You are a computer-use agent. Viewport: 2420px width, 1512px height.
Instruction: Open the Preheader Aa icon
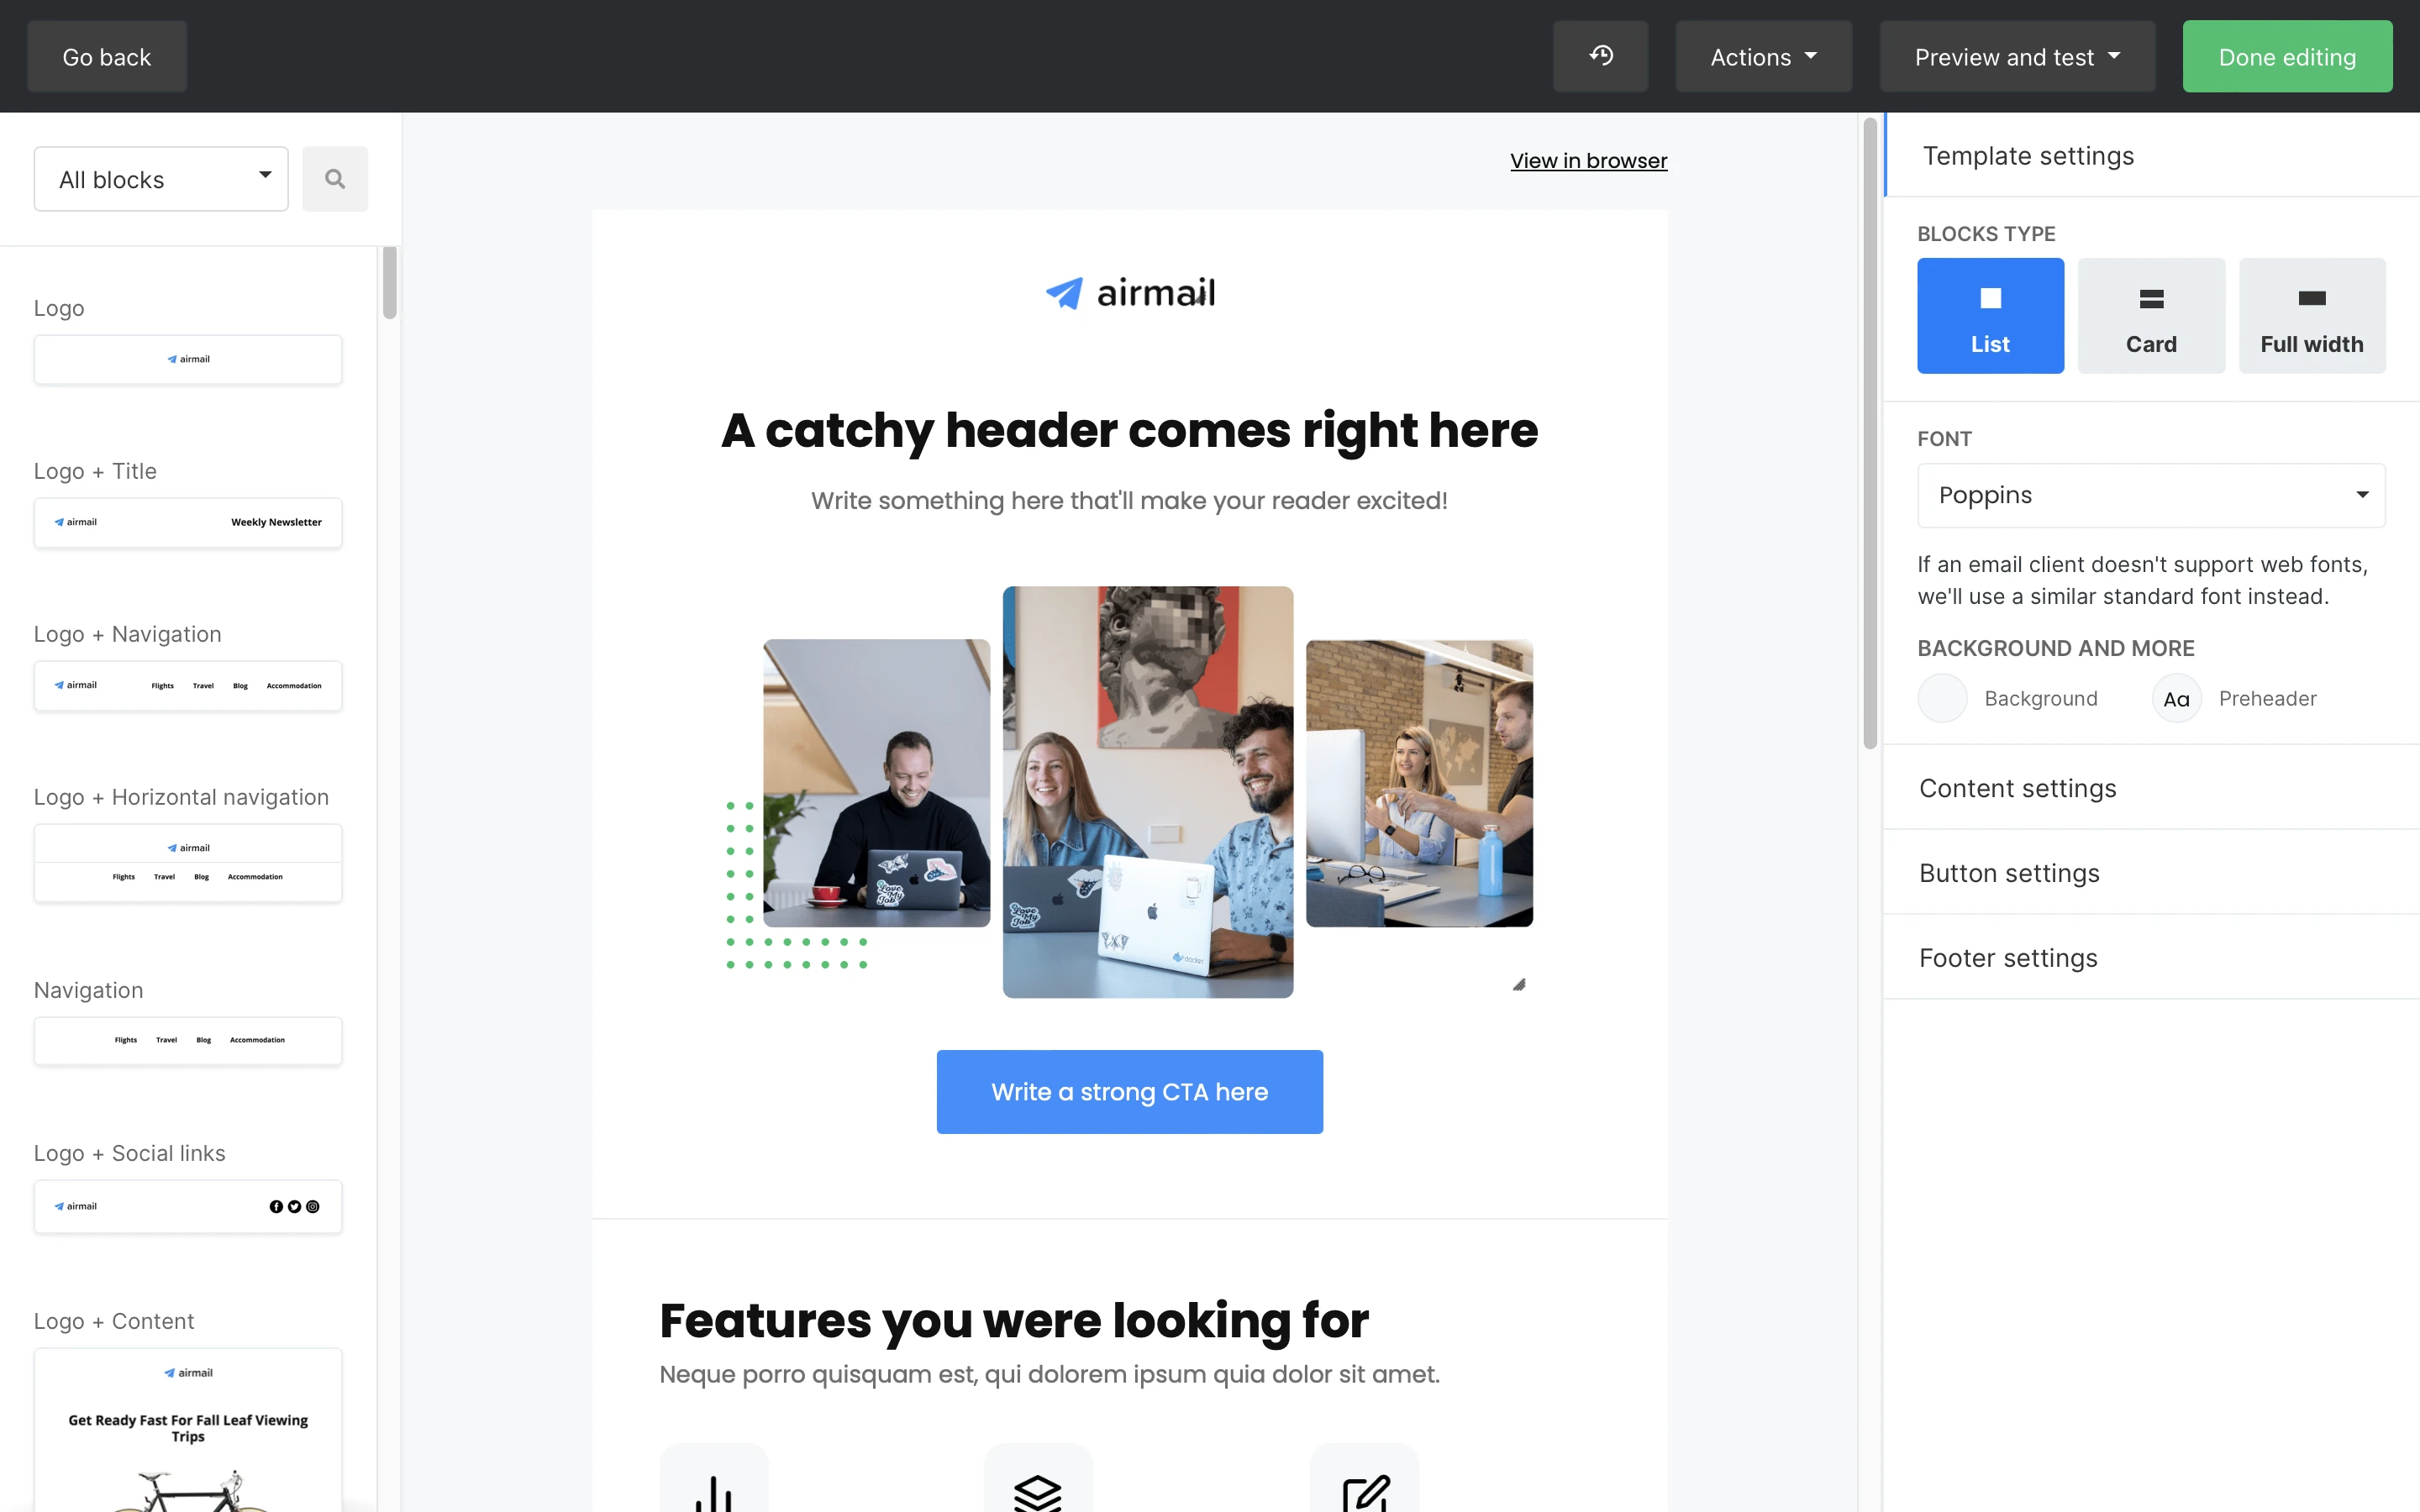point(2176,699)
